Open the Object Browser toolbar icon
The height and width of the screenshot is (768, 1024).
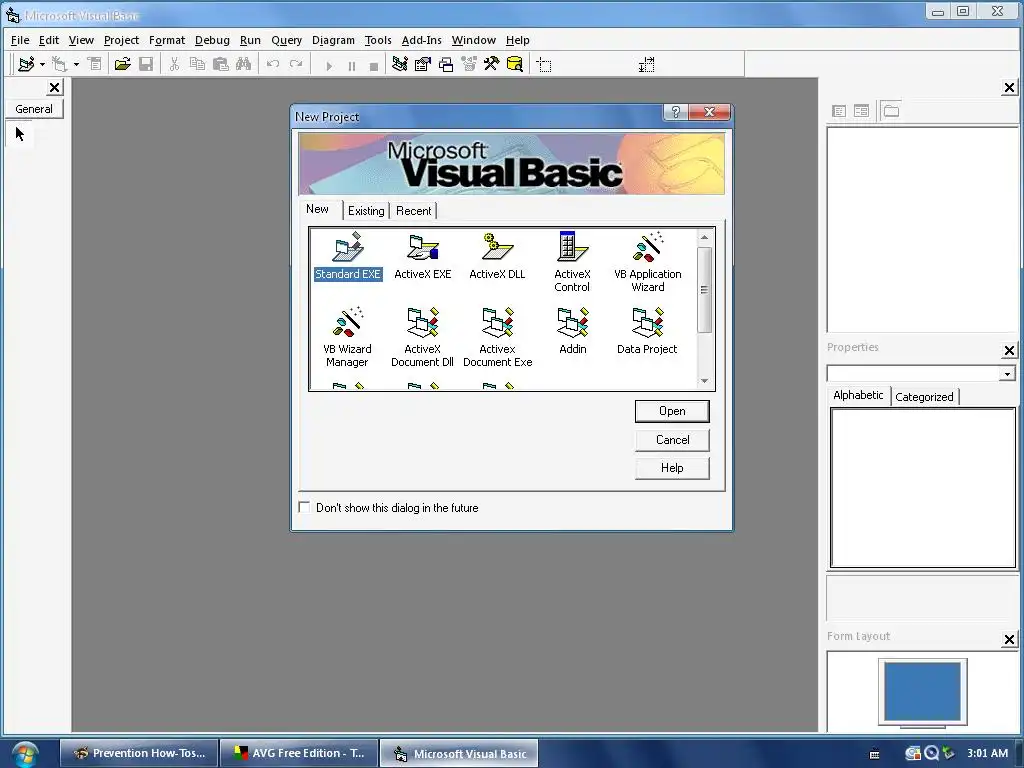469,64
